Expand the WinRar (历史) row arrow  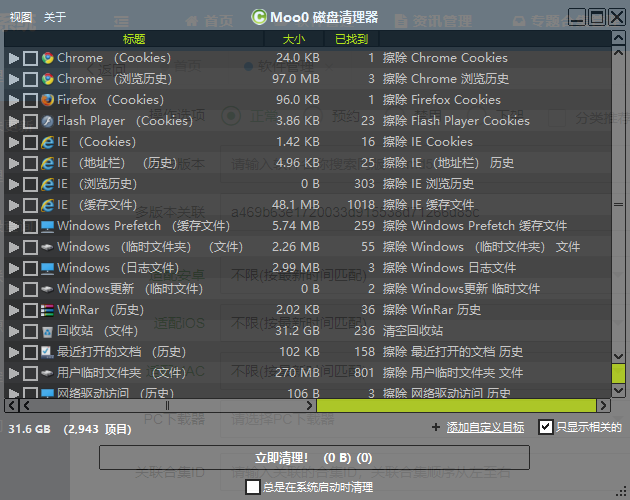tap(14, 310)
